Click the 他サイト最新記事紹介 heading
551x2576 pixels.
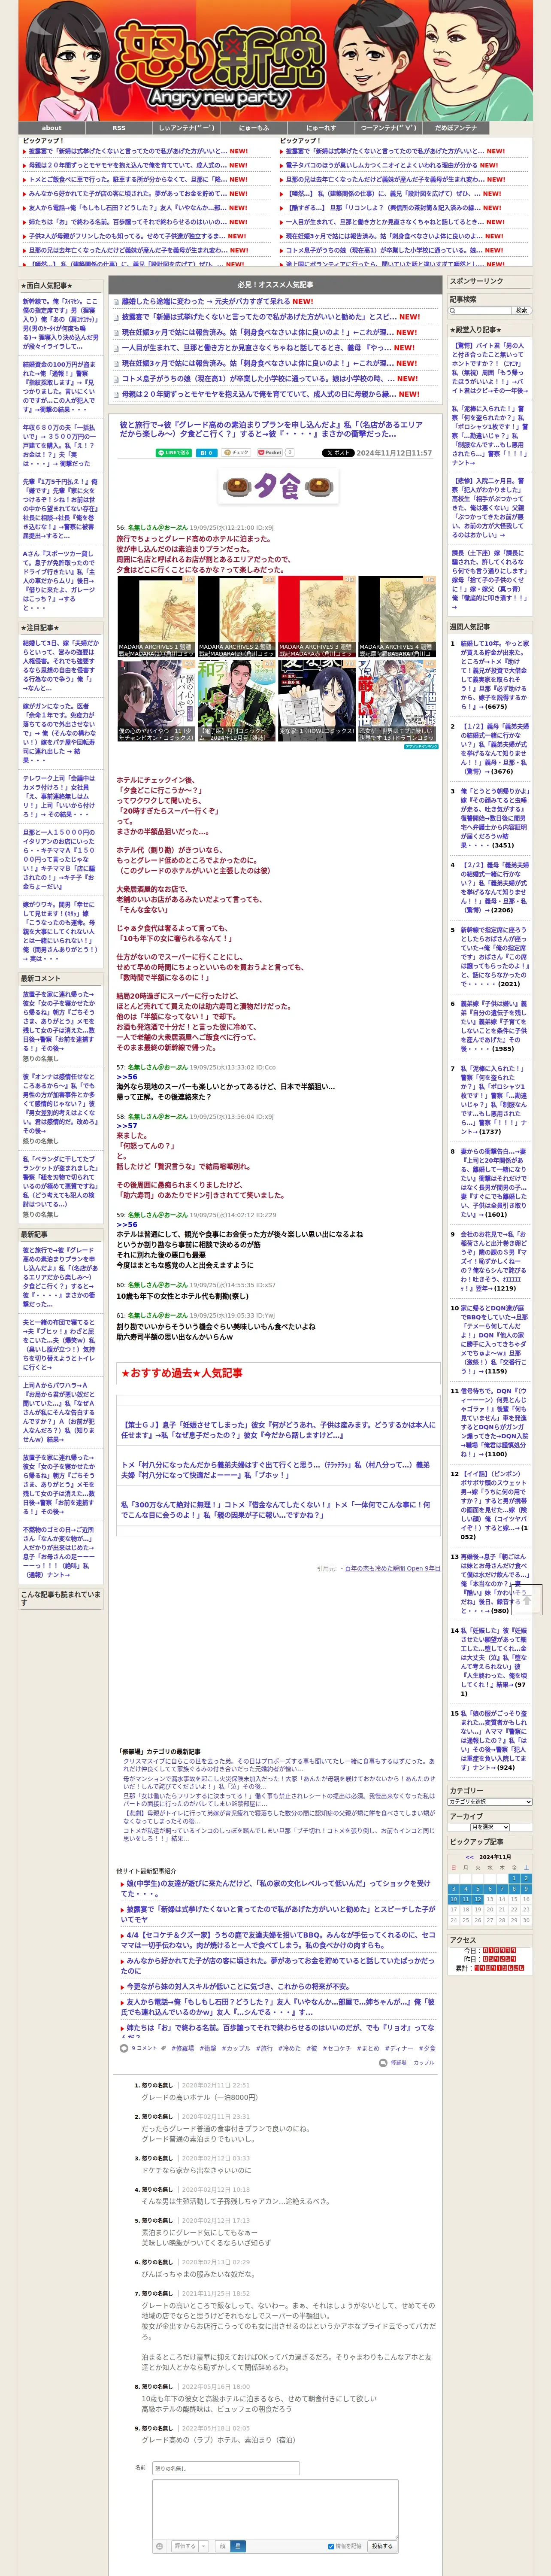pos(146,1870)
